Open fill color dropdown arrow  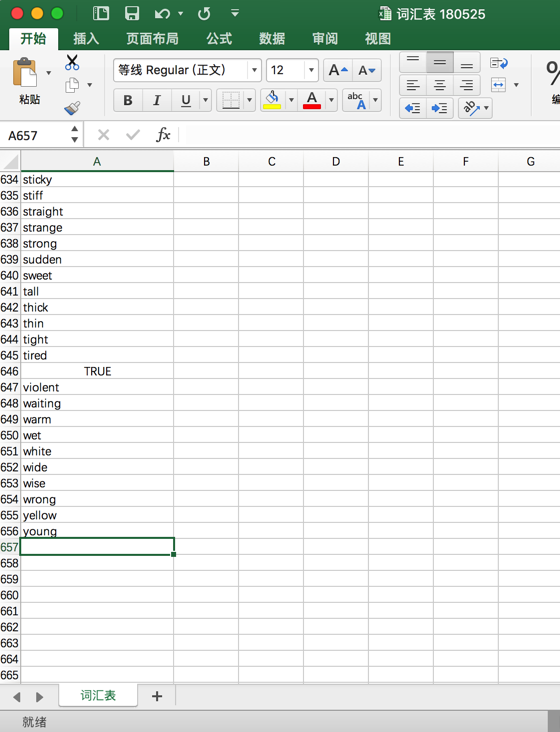(x=291, y=100)
